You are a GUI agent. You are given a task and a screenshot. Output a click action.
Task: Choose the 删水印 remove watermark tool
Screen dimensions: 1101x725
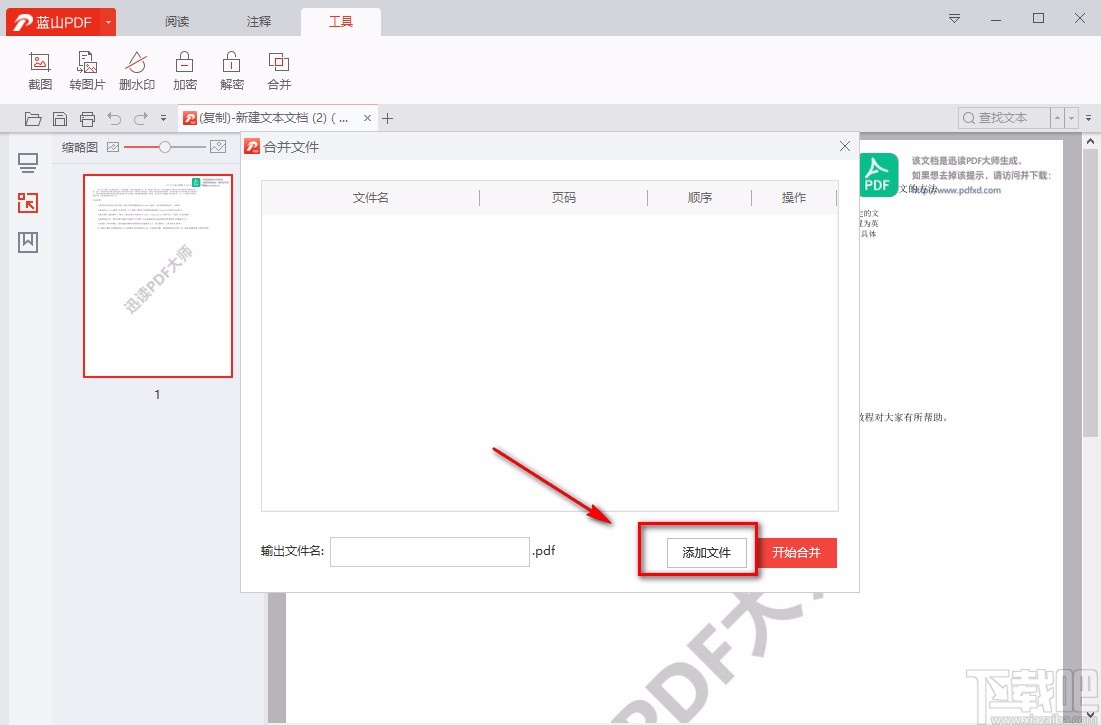click(136, 71)
